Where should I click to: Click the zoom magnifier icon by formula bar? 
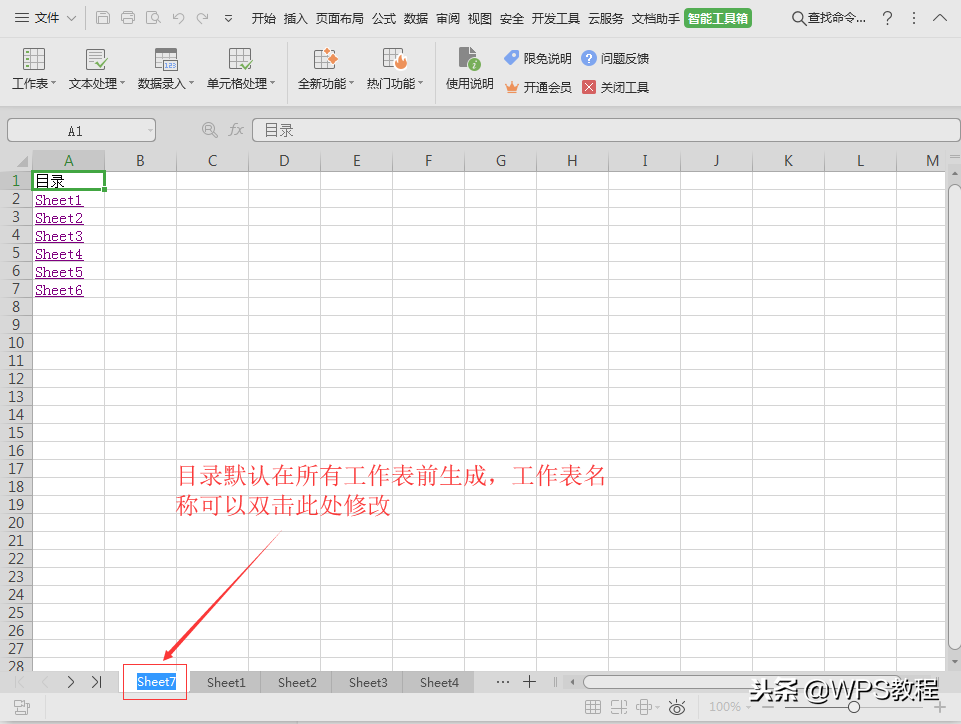click(210, 130)
